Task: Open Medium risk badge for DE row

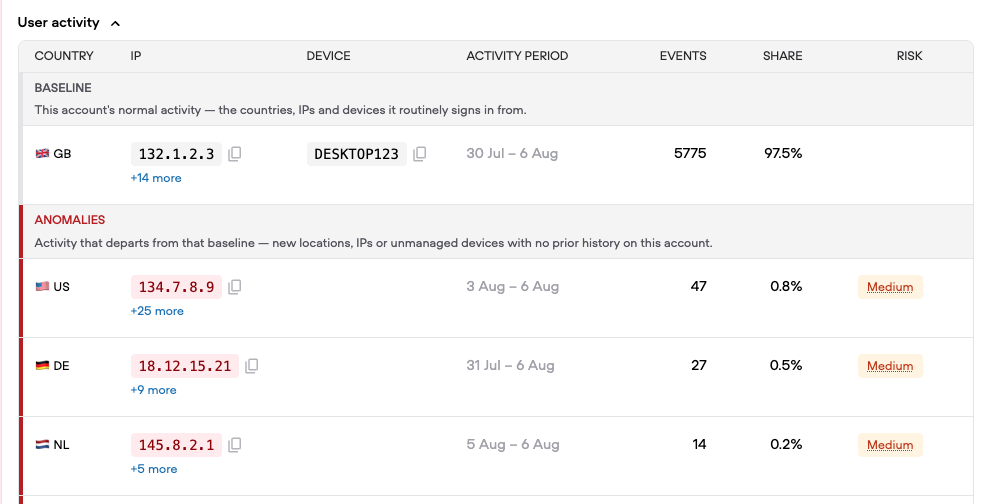Action: (890, 366)
